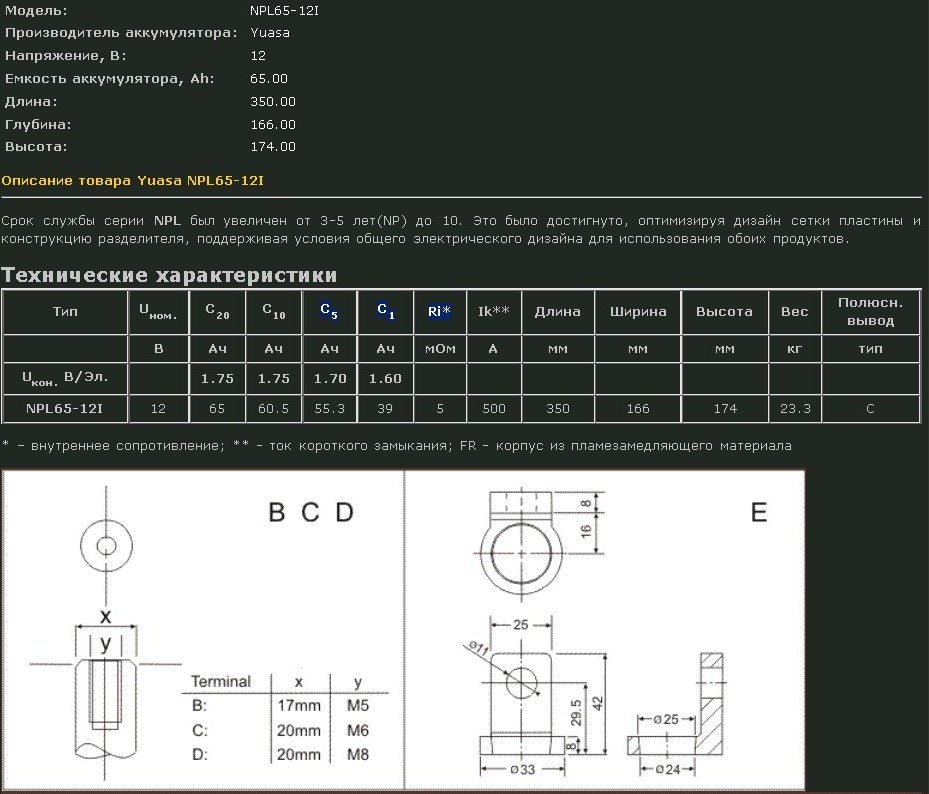The height and width of the screenshot is (794, 929).
Task: Click the 60.5 capacity cell
Action: point(274,408)
